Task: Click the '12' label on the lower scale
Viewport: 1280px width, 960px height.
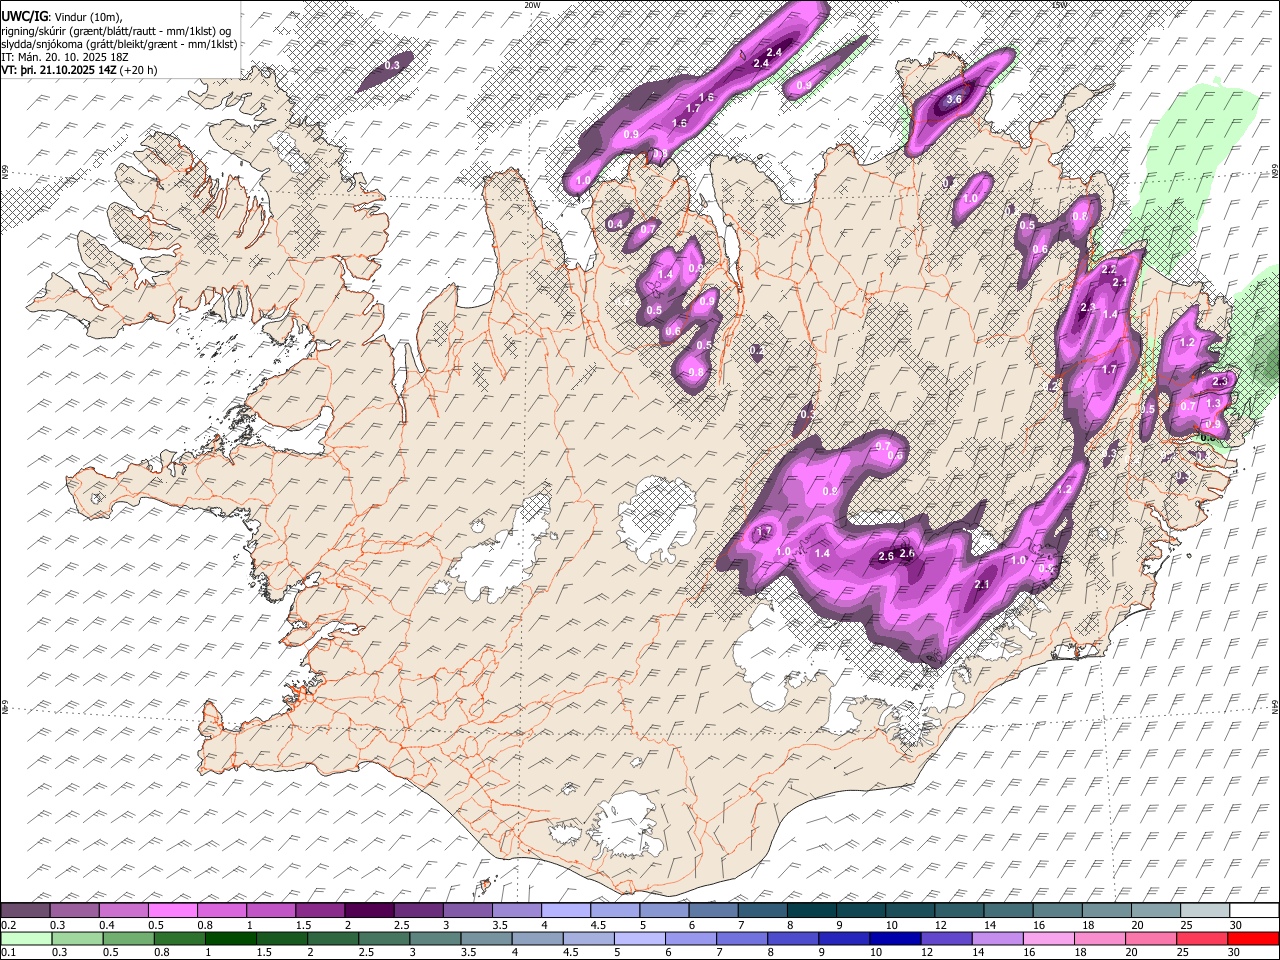Action: (927, 953)
